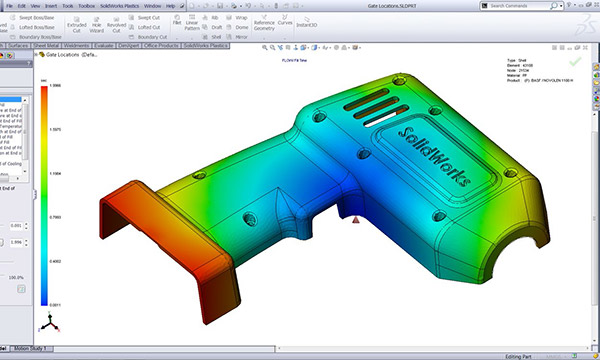Click the green checkmark to confirm
This screenshot has width=600, height=360.
575,62
